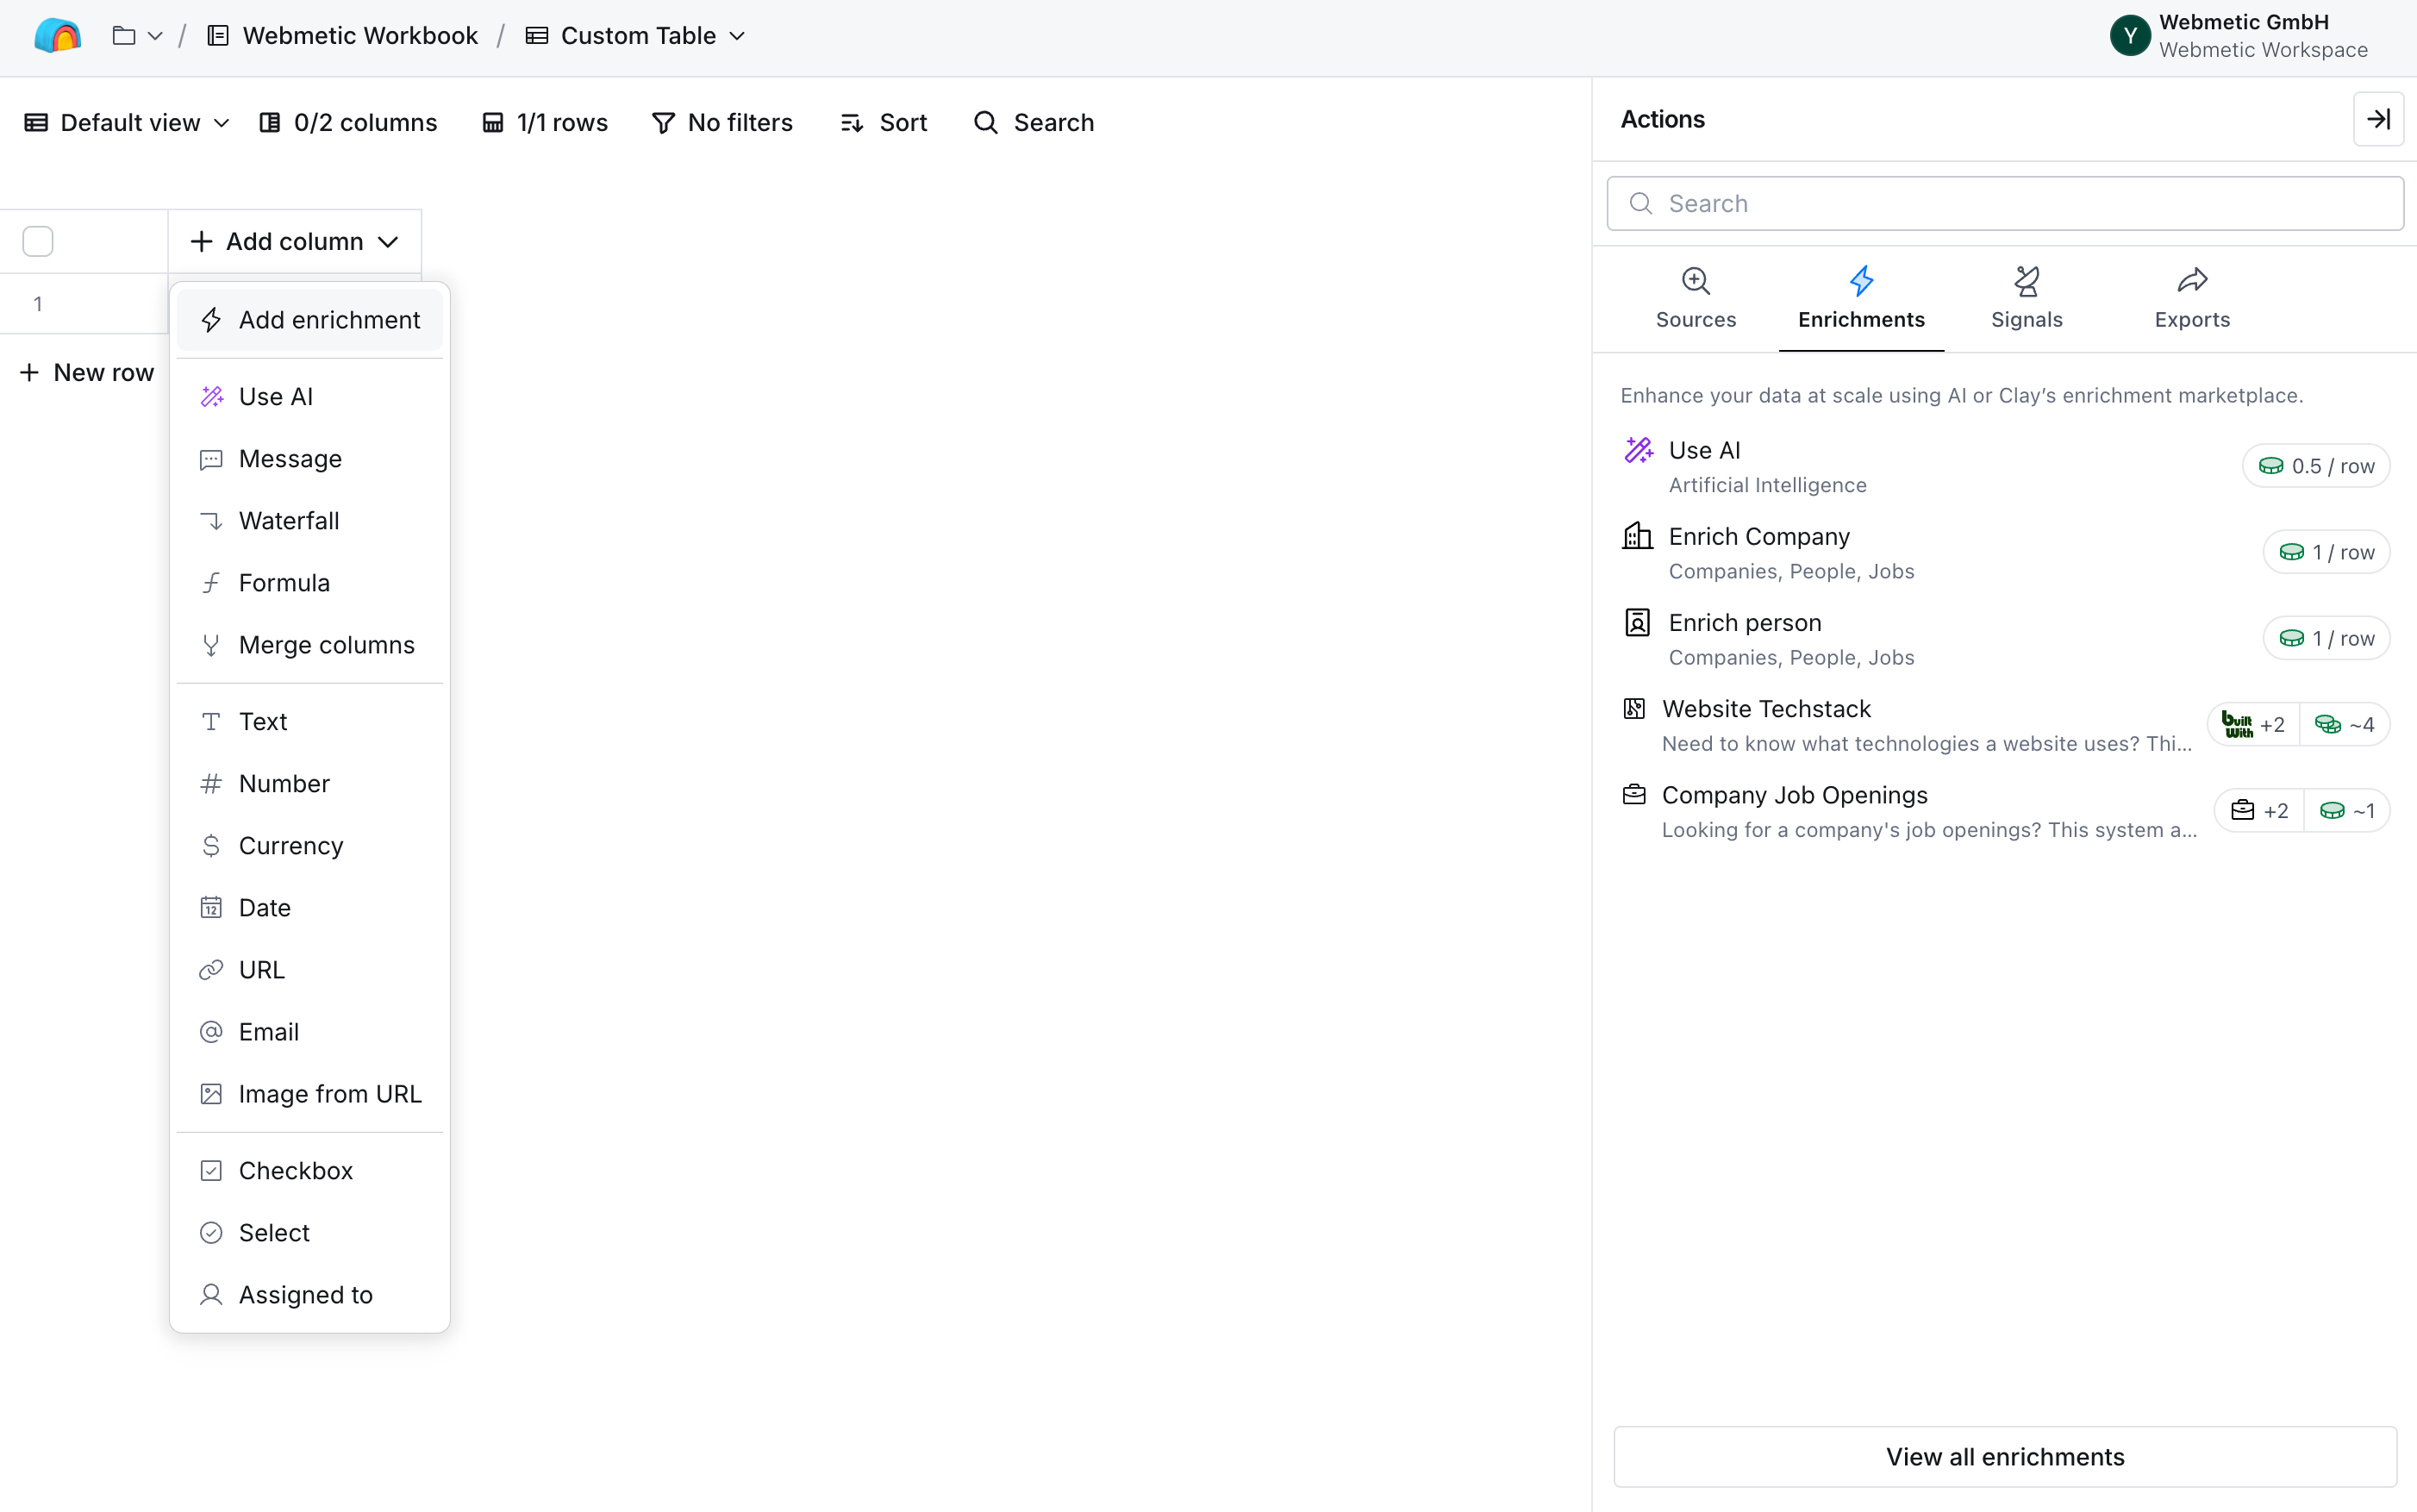Click the Text column type icon

point(211,722)
